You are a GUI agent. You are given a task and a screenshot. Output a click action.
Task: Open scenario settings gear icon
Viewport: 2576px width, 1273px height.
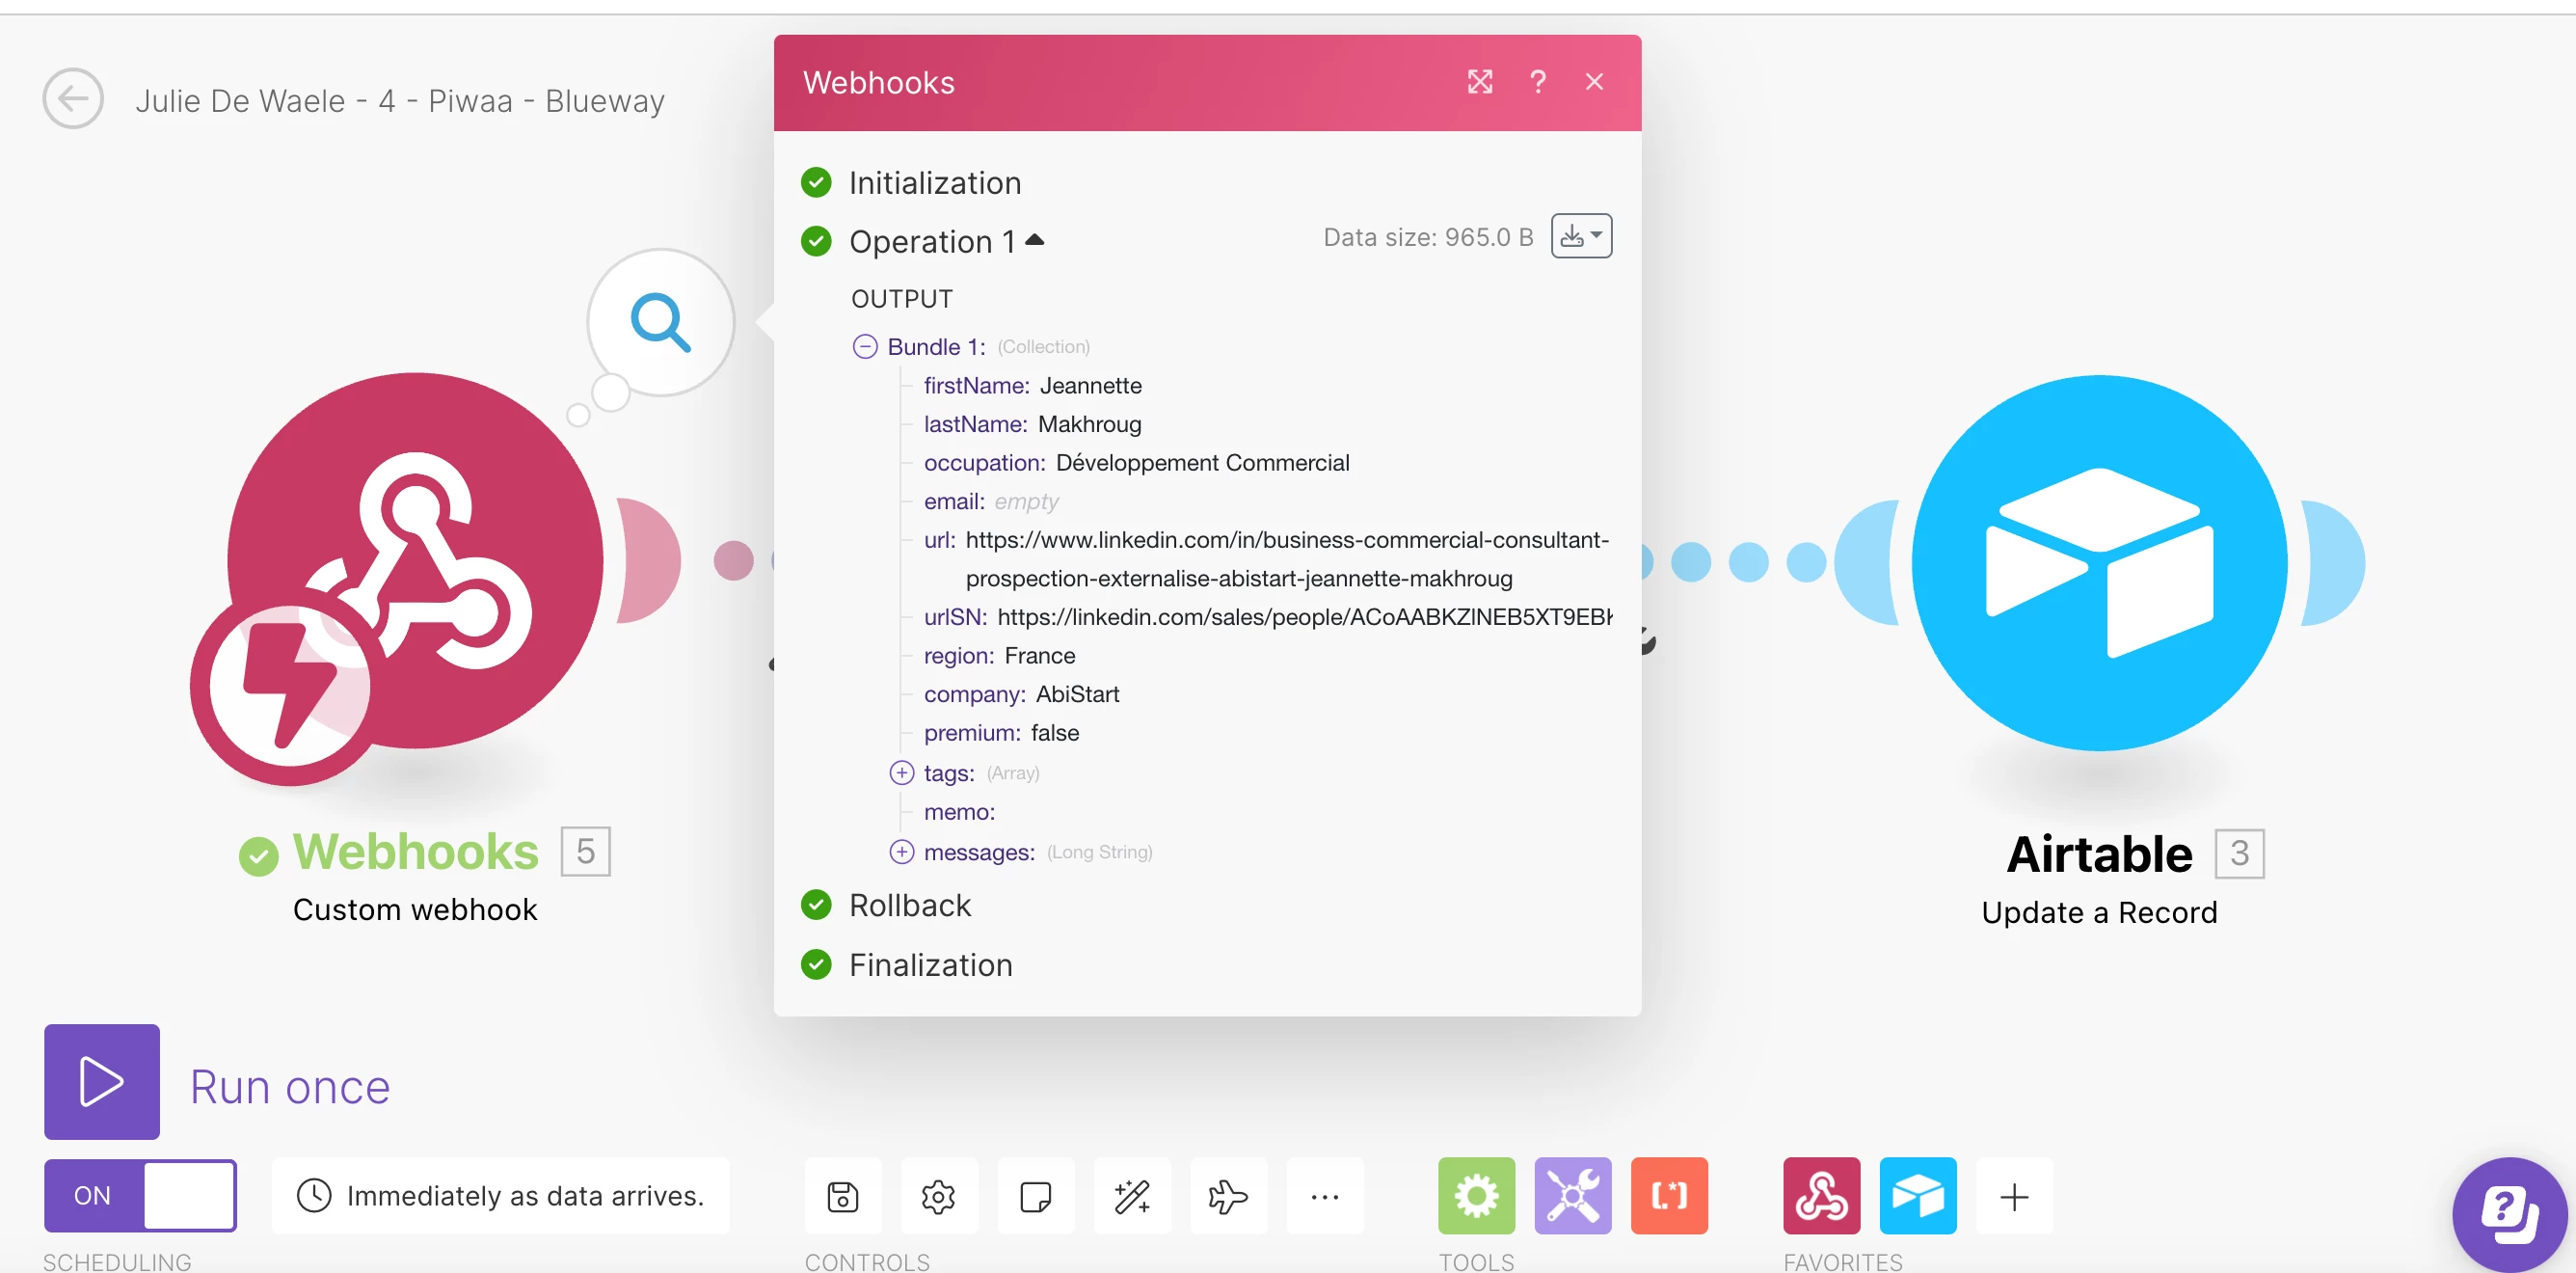pos(938,1196)
